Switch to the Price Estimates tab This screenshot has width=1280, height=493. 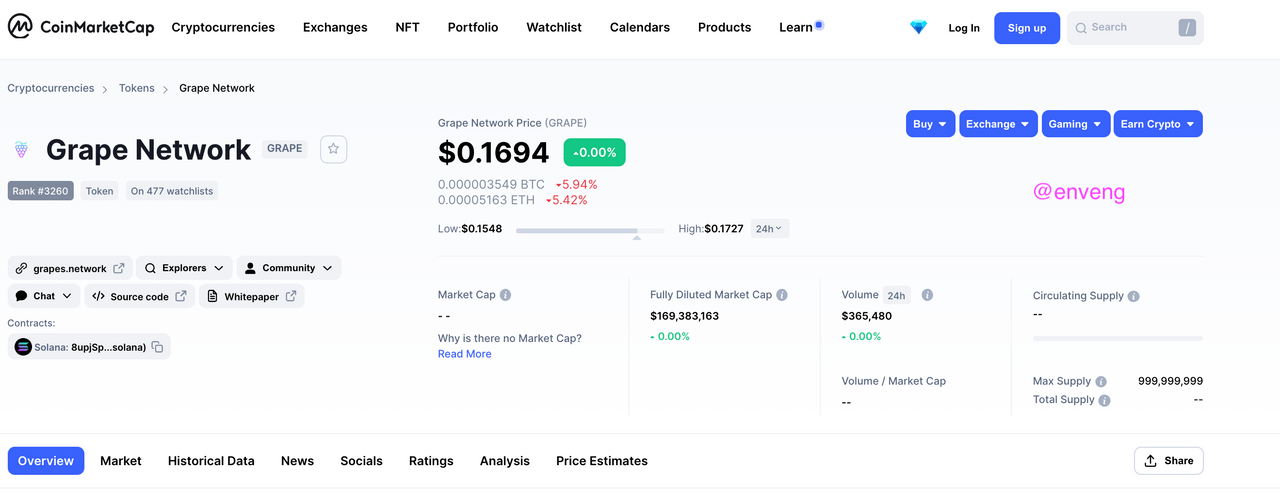pos(602,461)
